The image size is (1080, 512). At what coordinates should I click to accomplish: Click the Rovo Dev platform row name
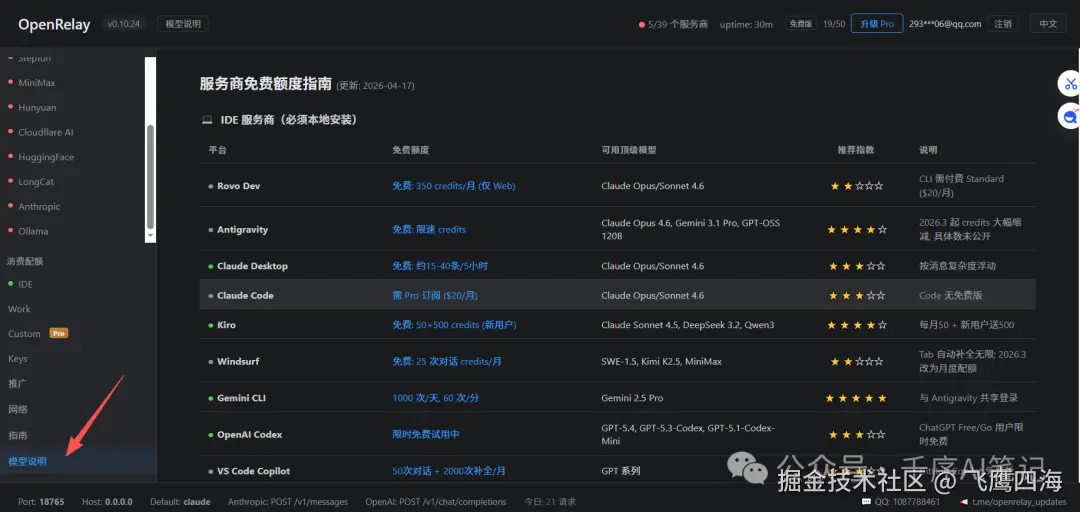point(238,186)
